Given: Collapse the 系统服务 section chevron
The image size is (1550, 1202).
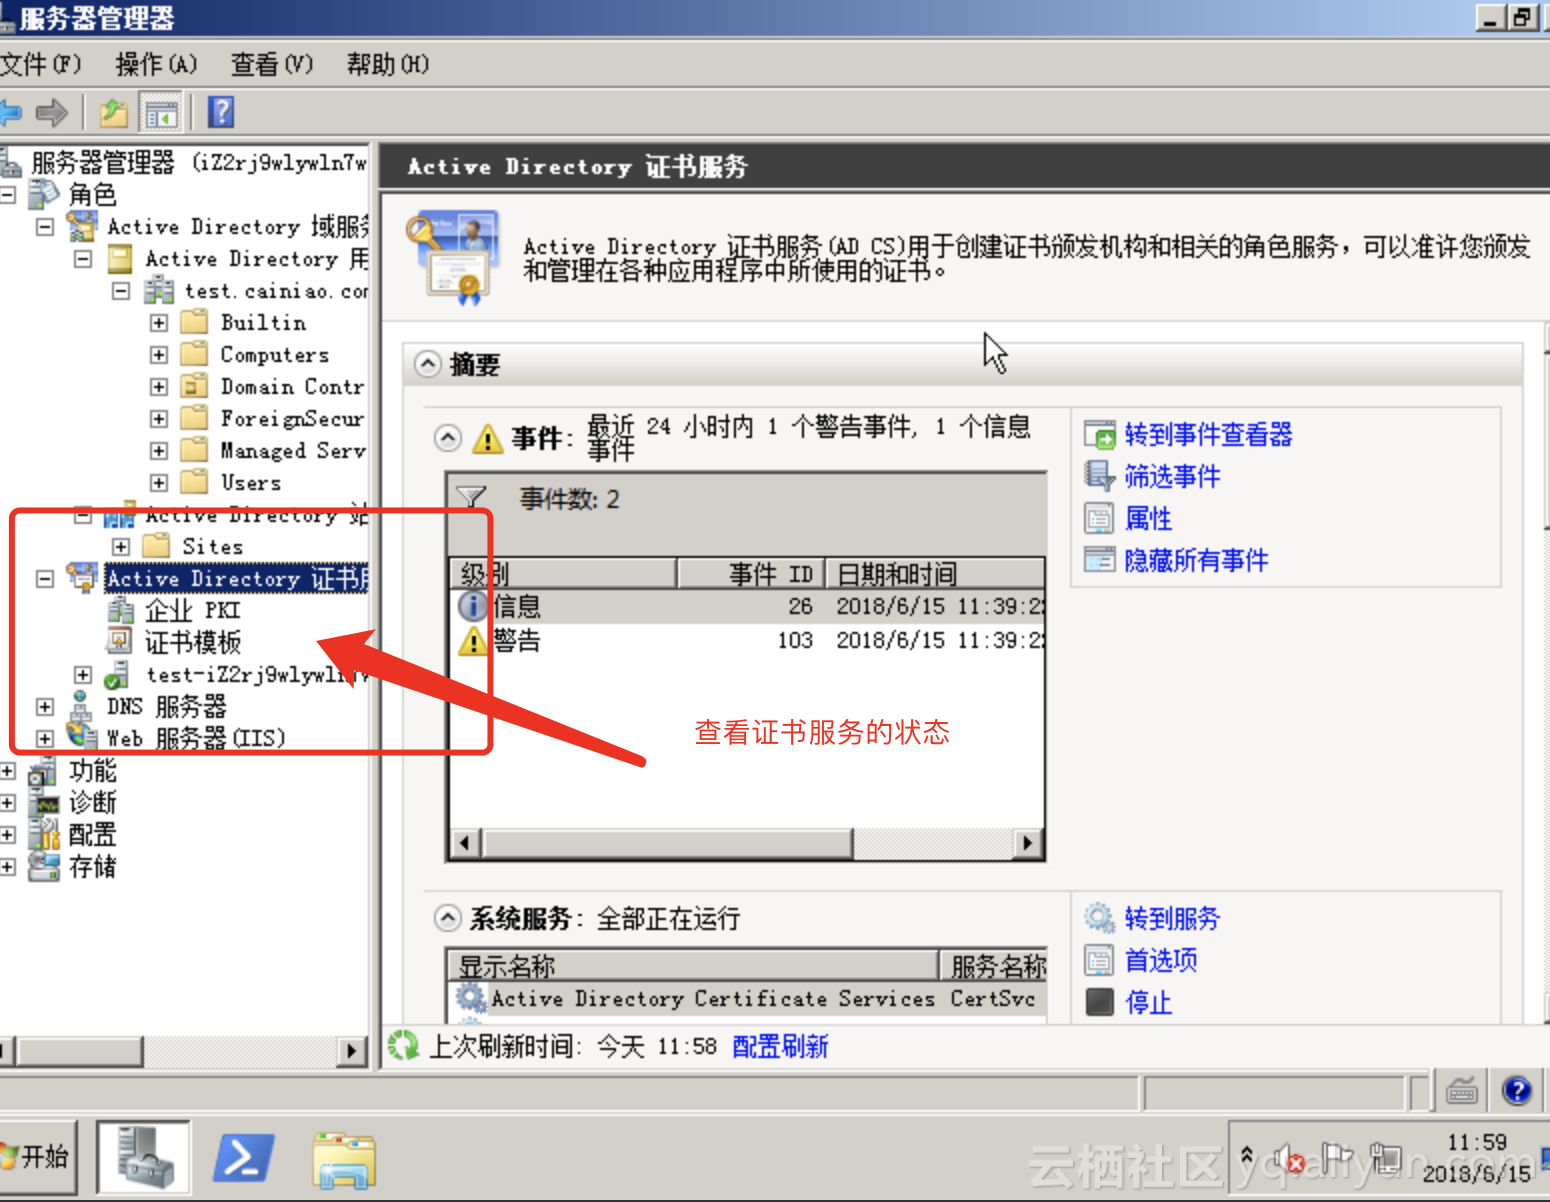Looking at the screenshot, I should tap(447, 918).
